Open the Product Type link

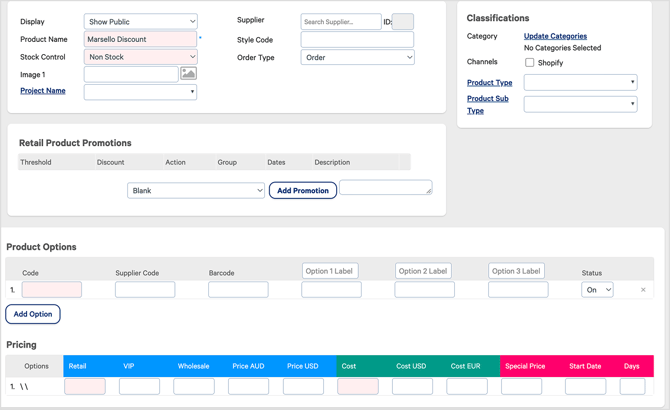[x=489, y=82]
